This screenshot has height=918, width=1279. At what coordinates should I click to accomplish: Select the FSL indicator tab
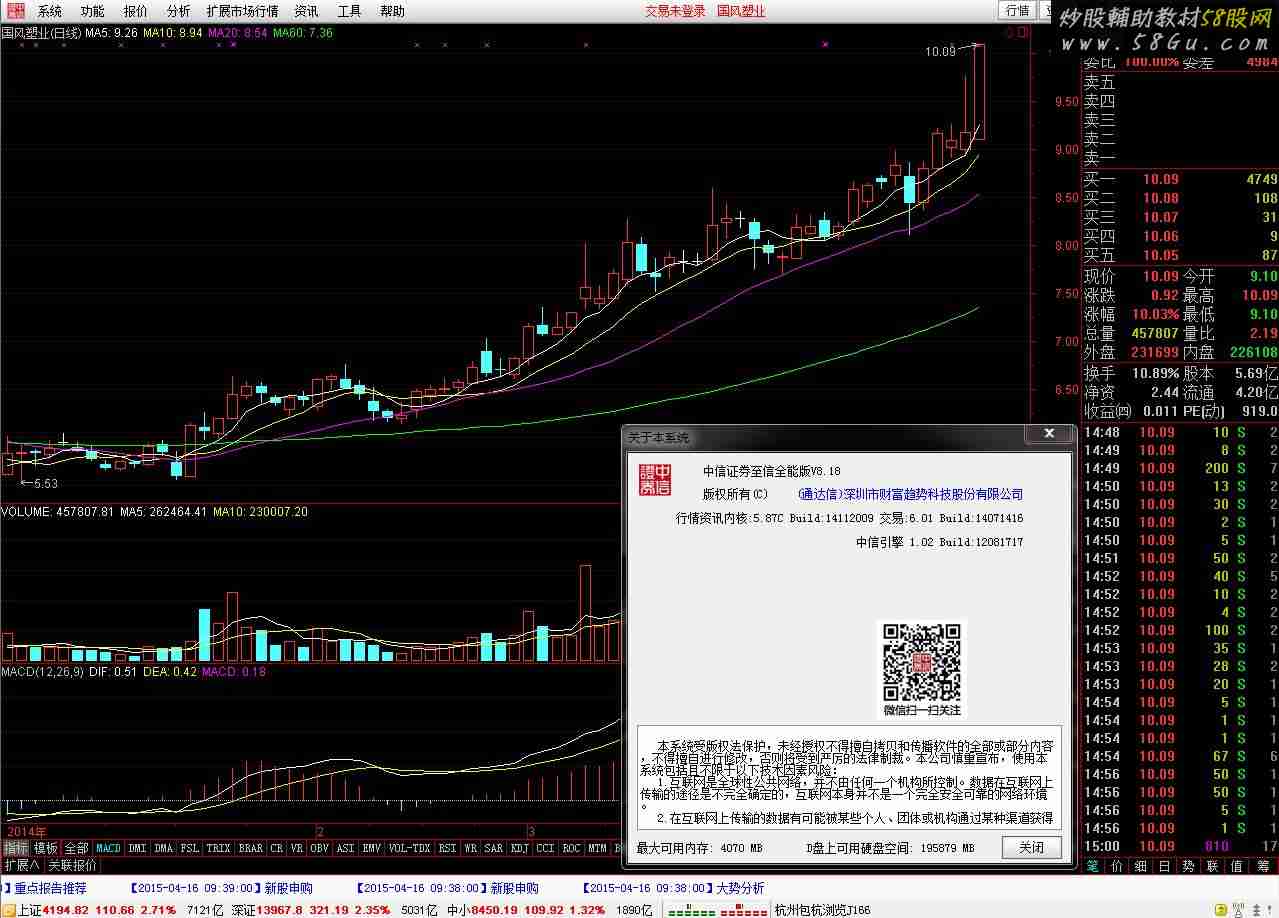(190, 848)
